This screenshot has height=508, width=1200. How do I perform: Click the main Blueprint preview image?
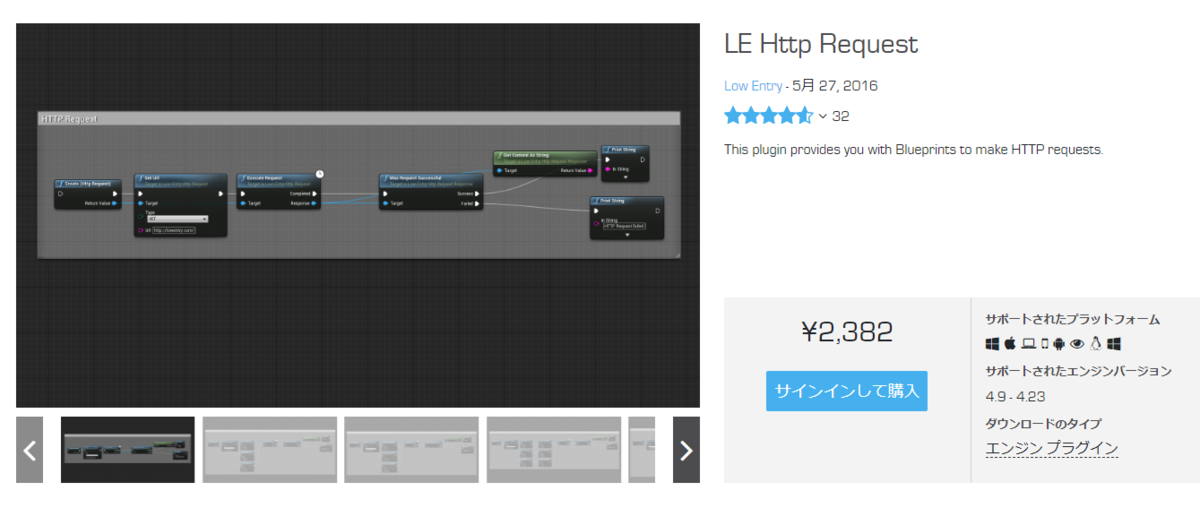tap(358, 215)
